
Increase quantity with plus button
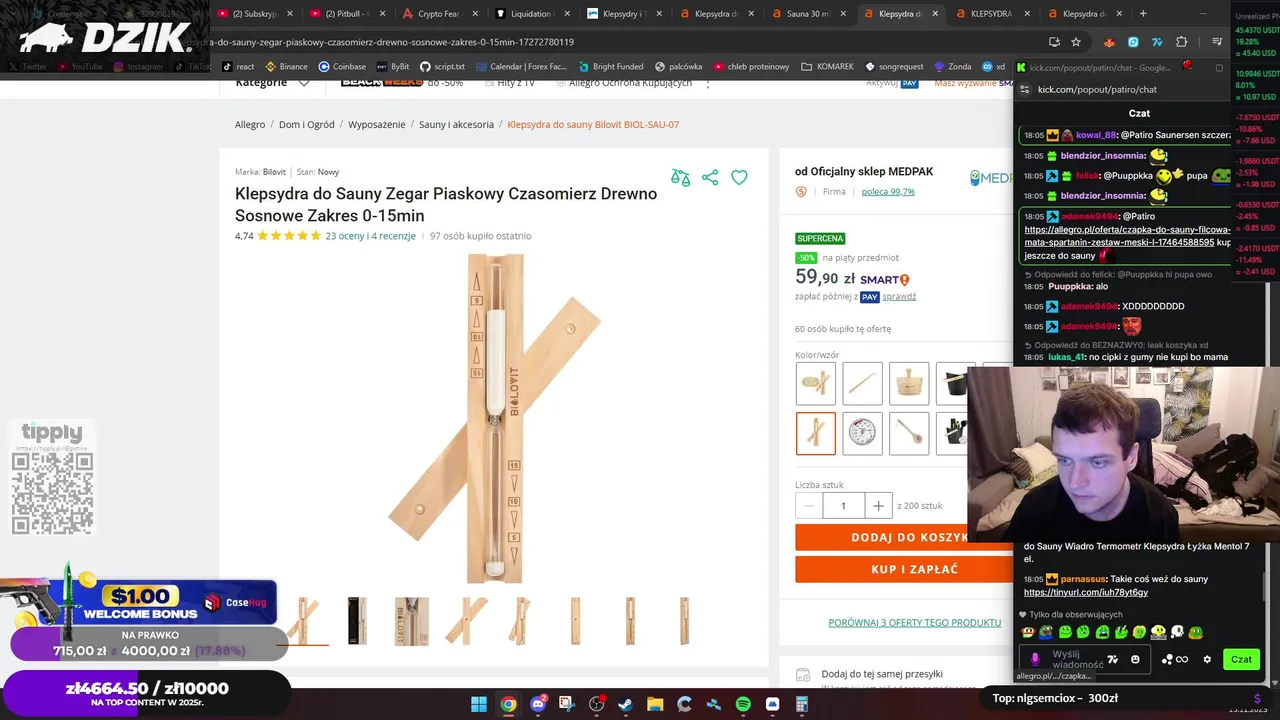(x=878, y=506)
